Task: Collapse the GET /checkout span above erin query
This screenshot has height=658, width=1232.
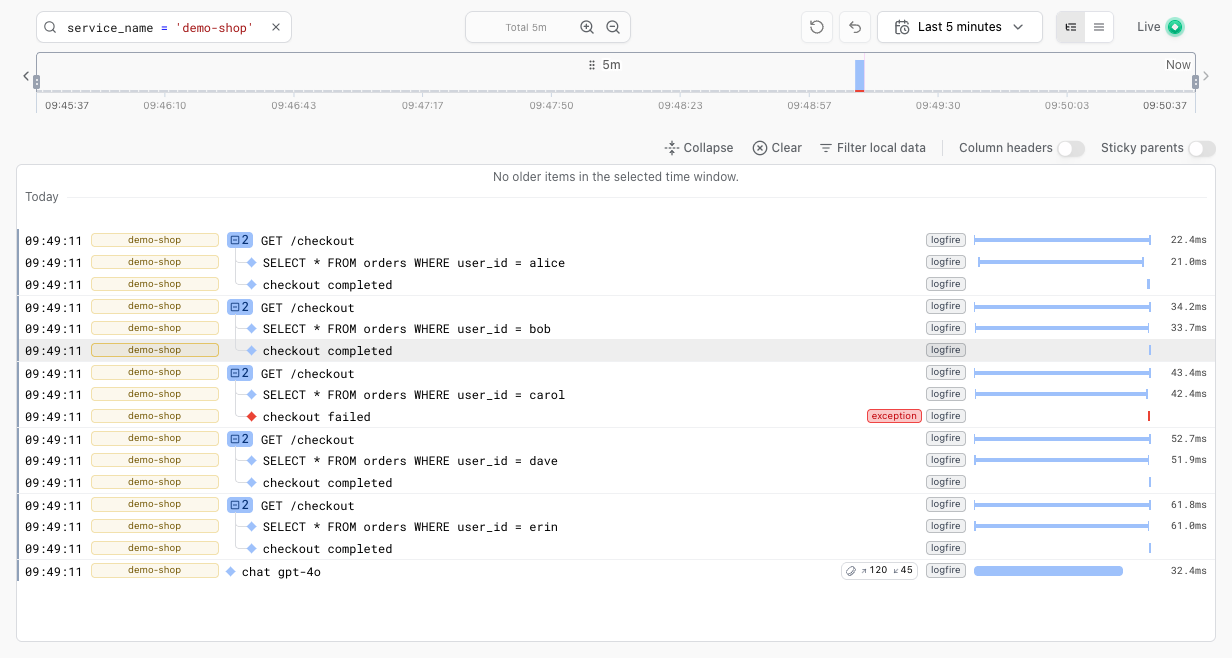Action: (x=240, y=505)
